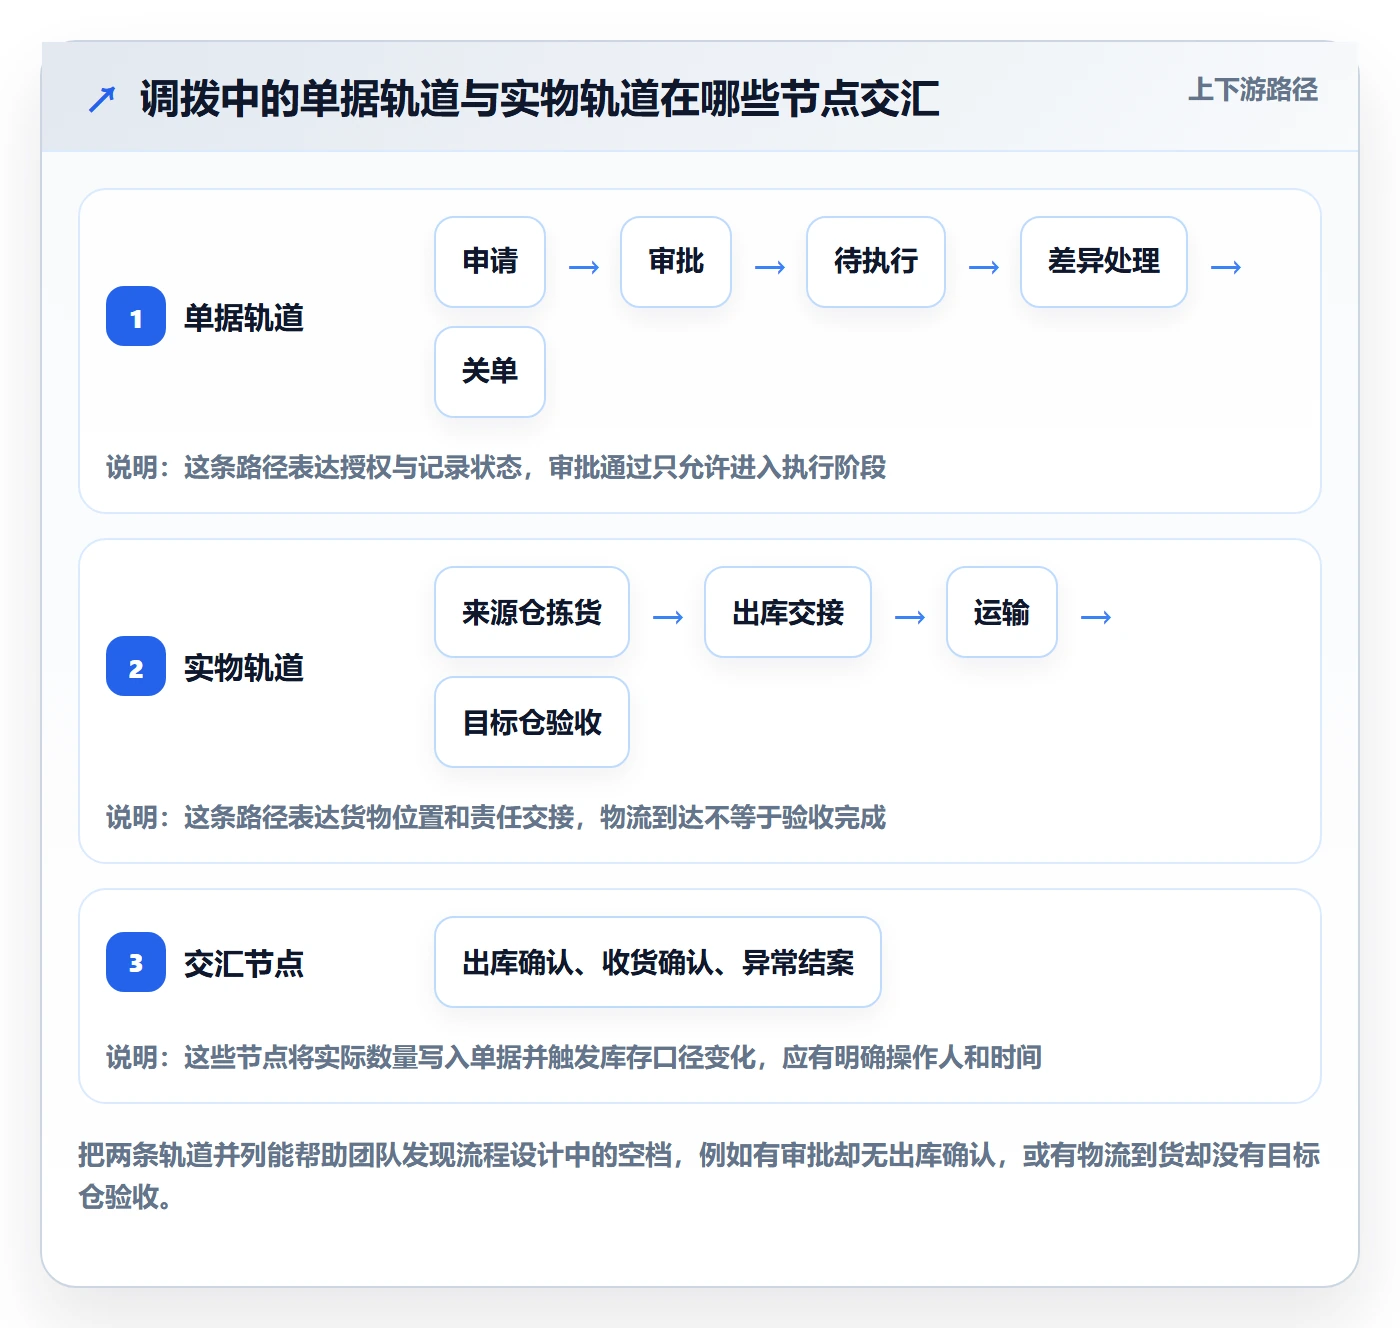Click the blue number 2 badge
This screenshot has height=1328, width=1400.
[136, 666]
